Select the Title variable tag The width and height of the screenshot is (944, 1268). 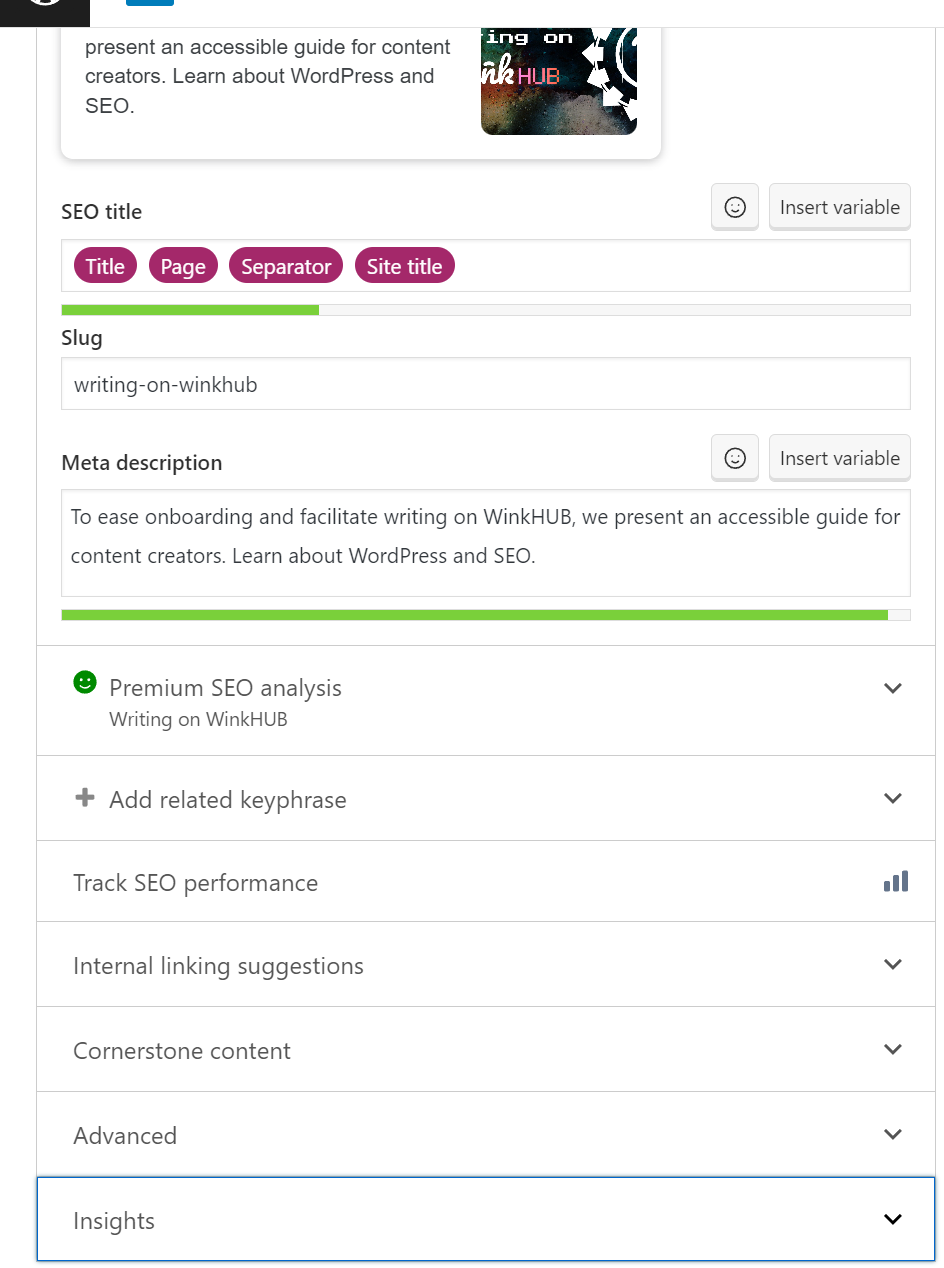click(x=105, y=266)
